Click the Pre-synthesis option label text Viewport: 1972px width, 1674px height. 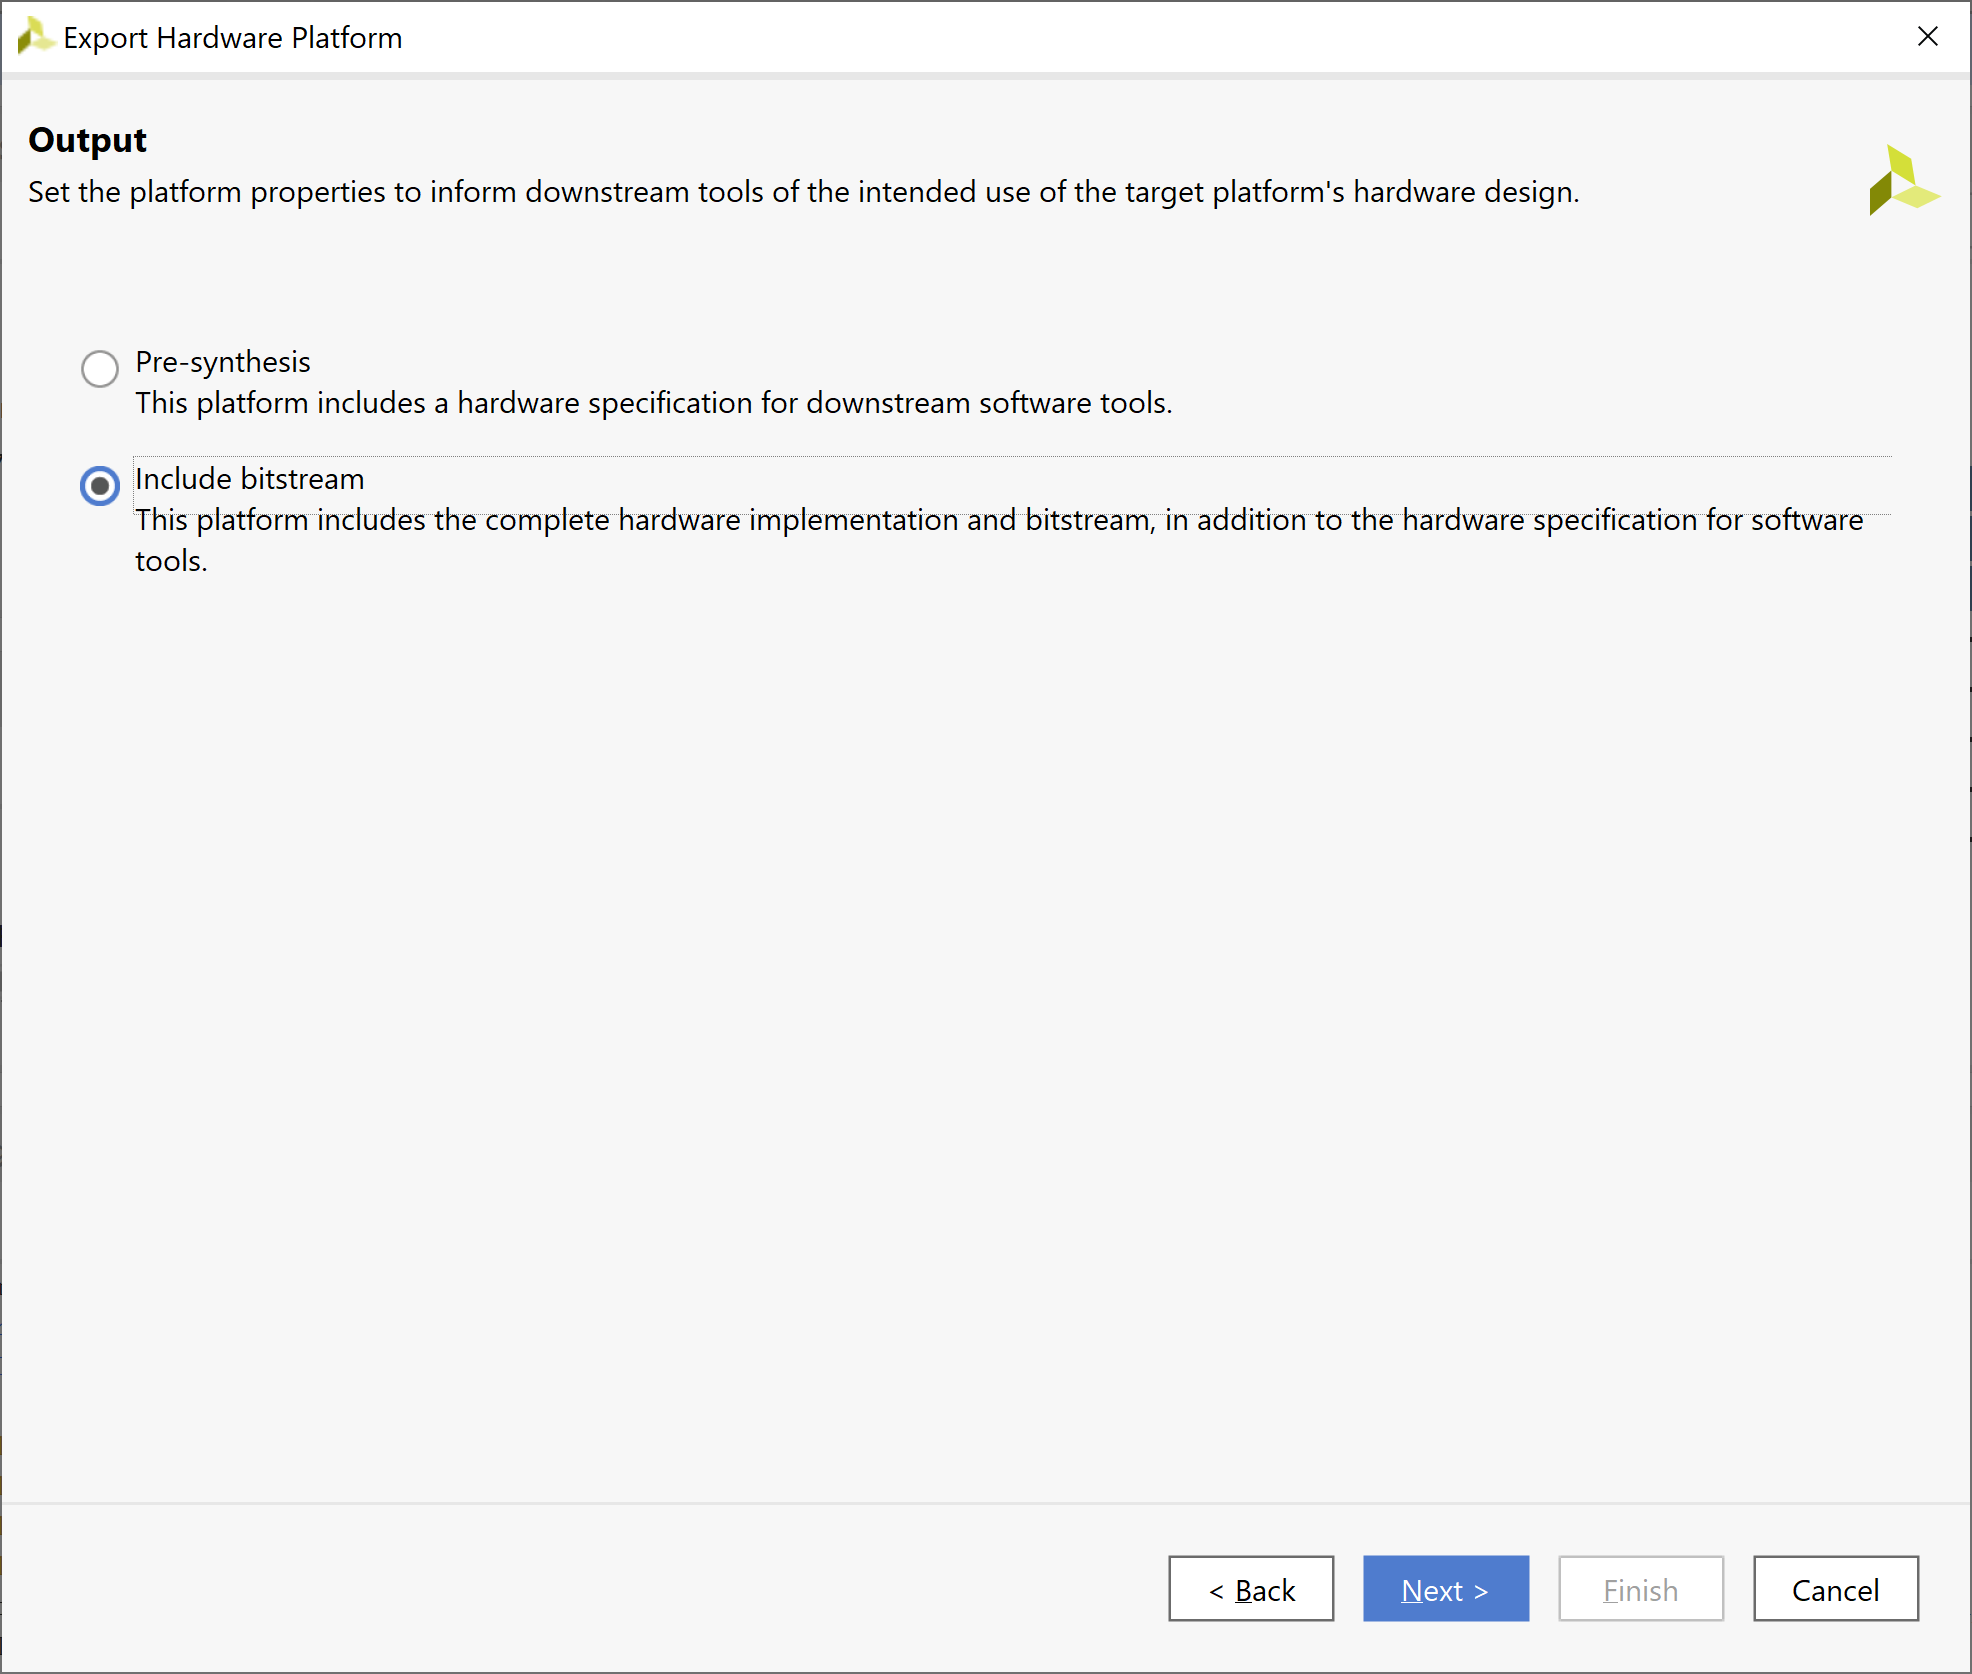(222, 362)
